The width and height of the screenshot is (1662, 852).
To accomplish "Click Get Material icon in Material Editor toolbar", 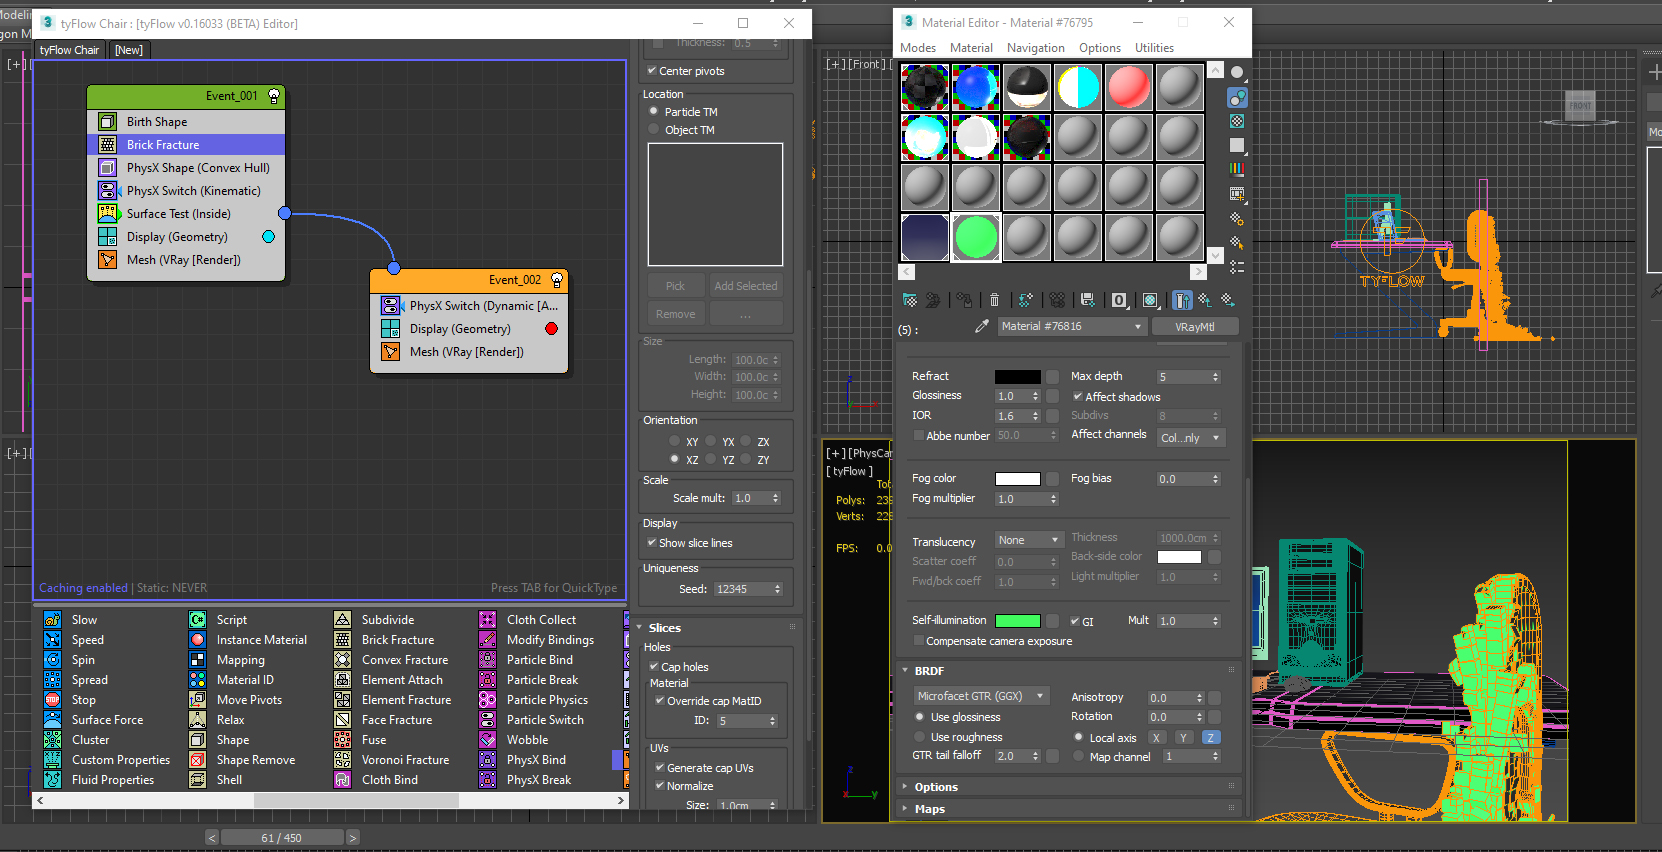I will 910,300.
